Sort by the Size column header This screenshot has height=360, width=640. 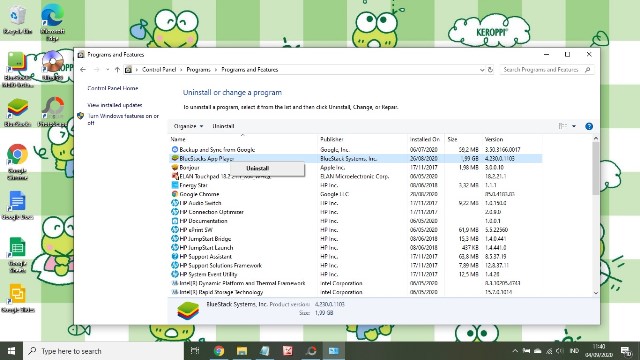coord(463,139)
